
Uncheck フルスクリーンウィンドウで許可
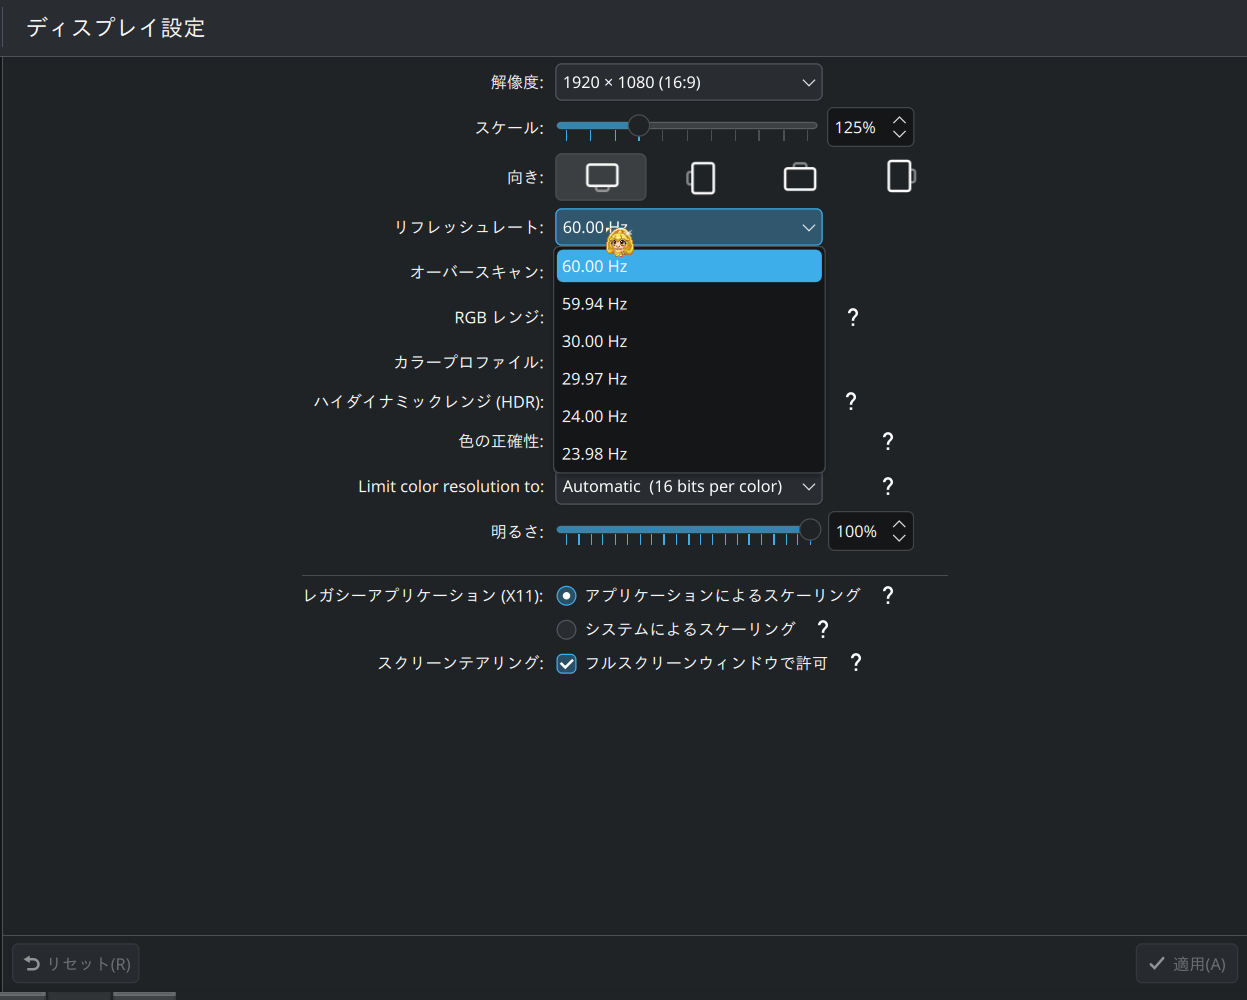click(x=566, y=663)
